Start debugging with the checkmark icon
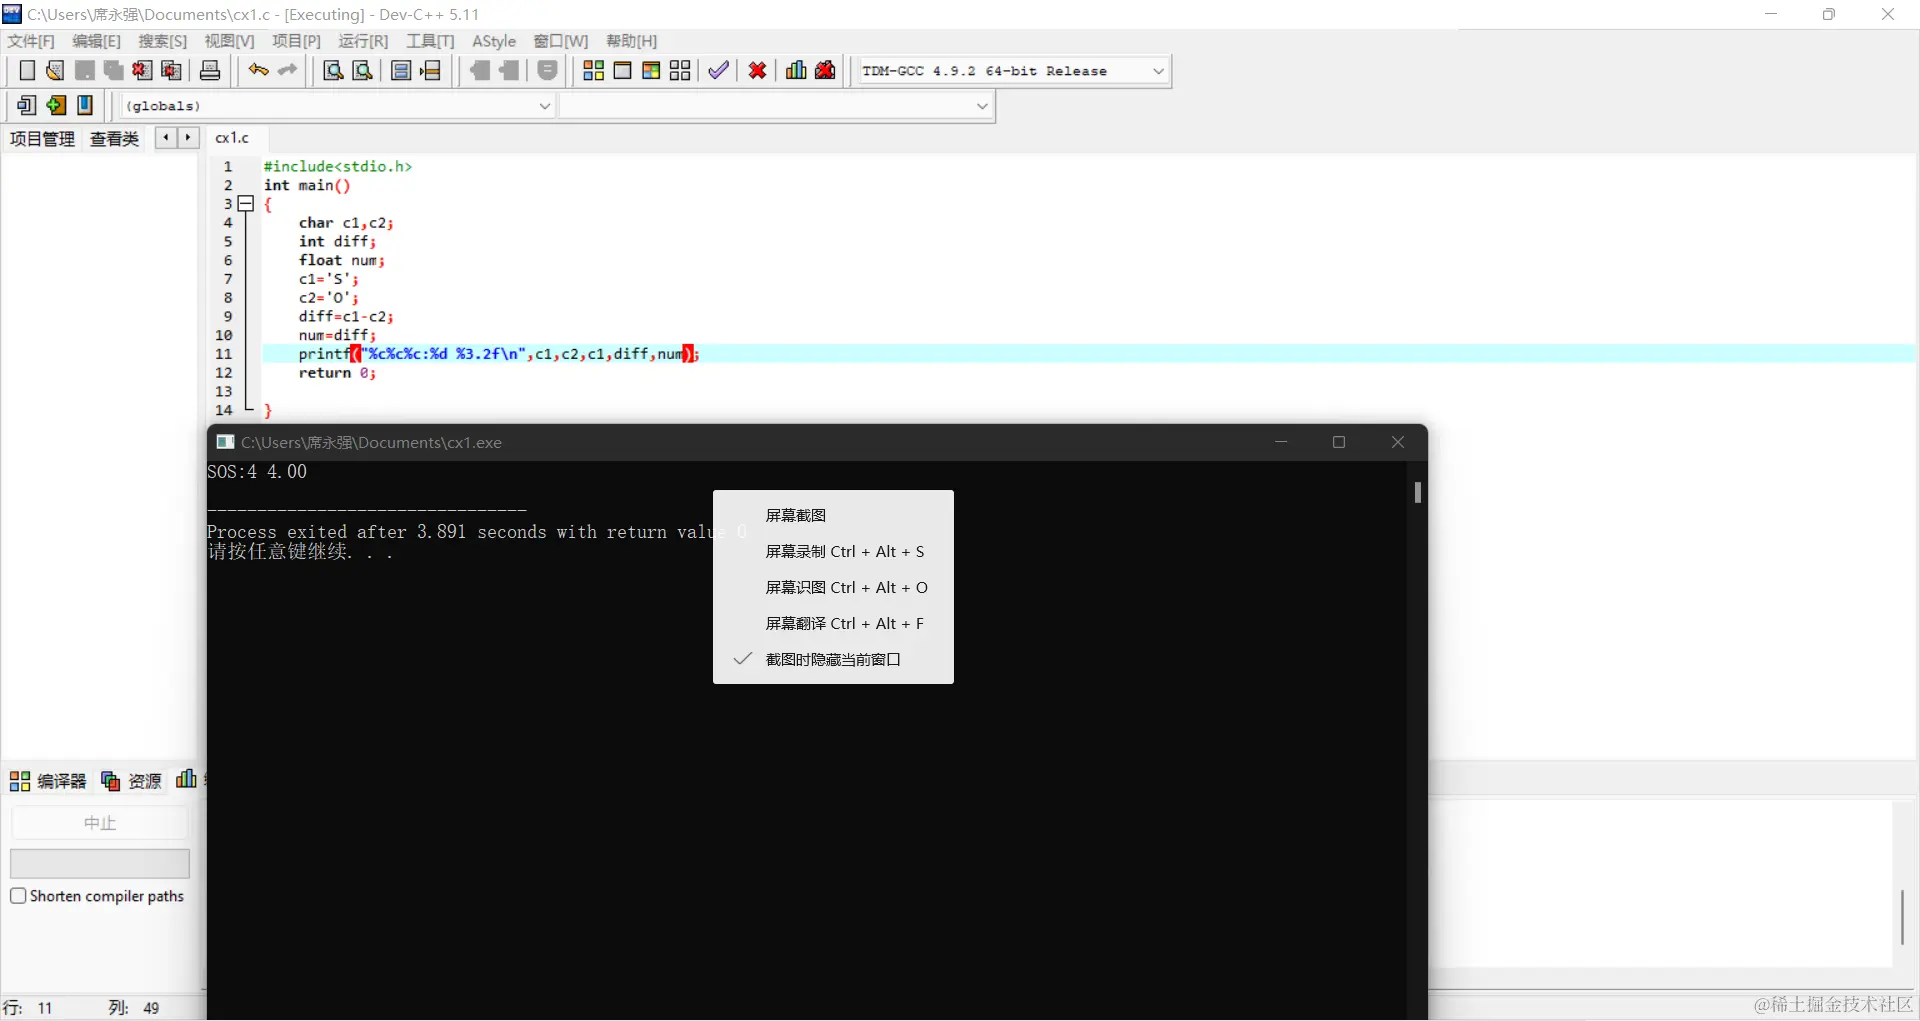Screen dimensions: 1920x1021 (718, 71)
